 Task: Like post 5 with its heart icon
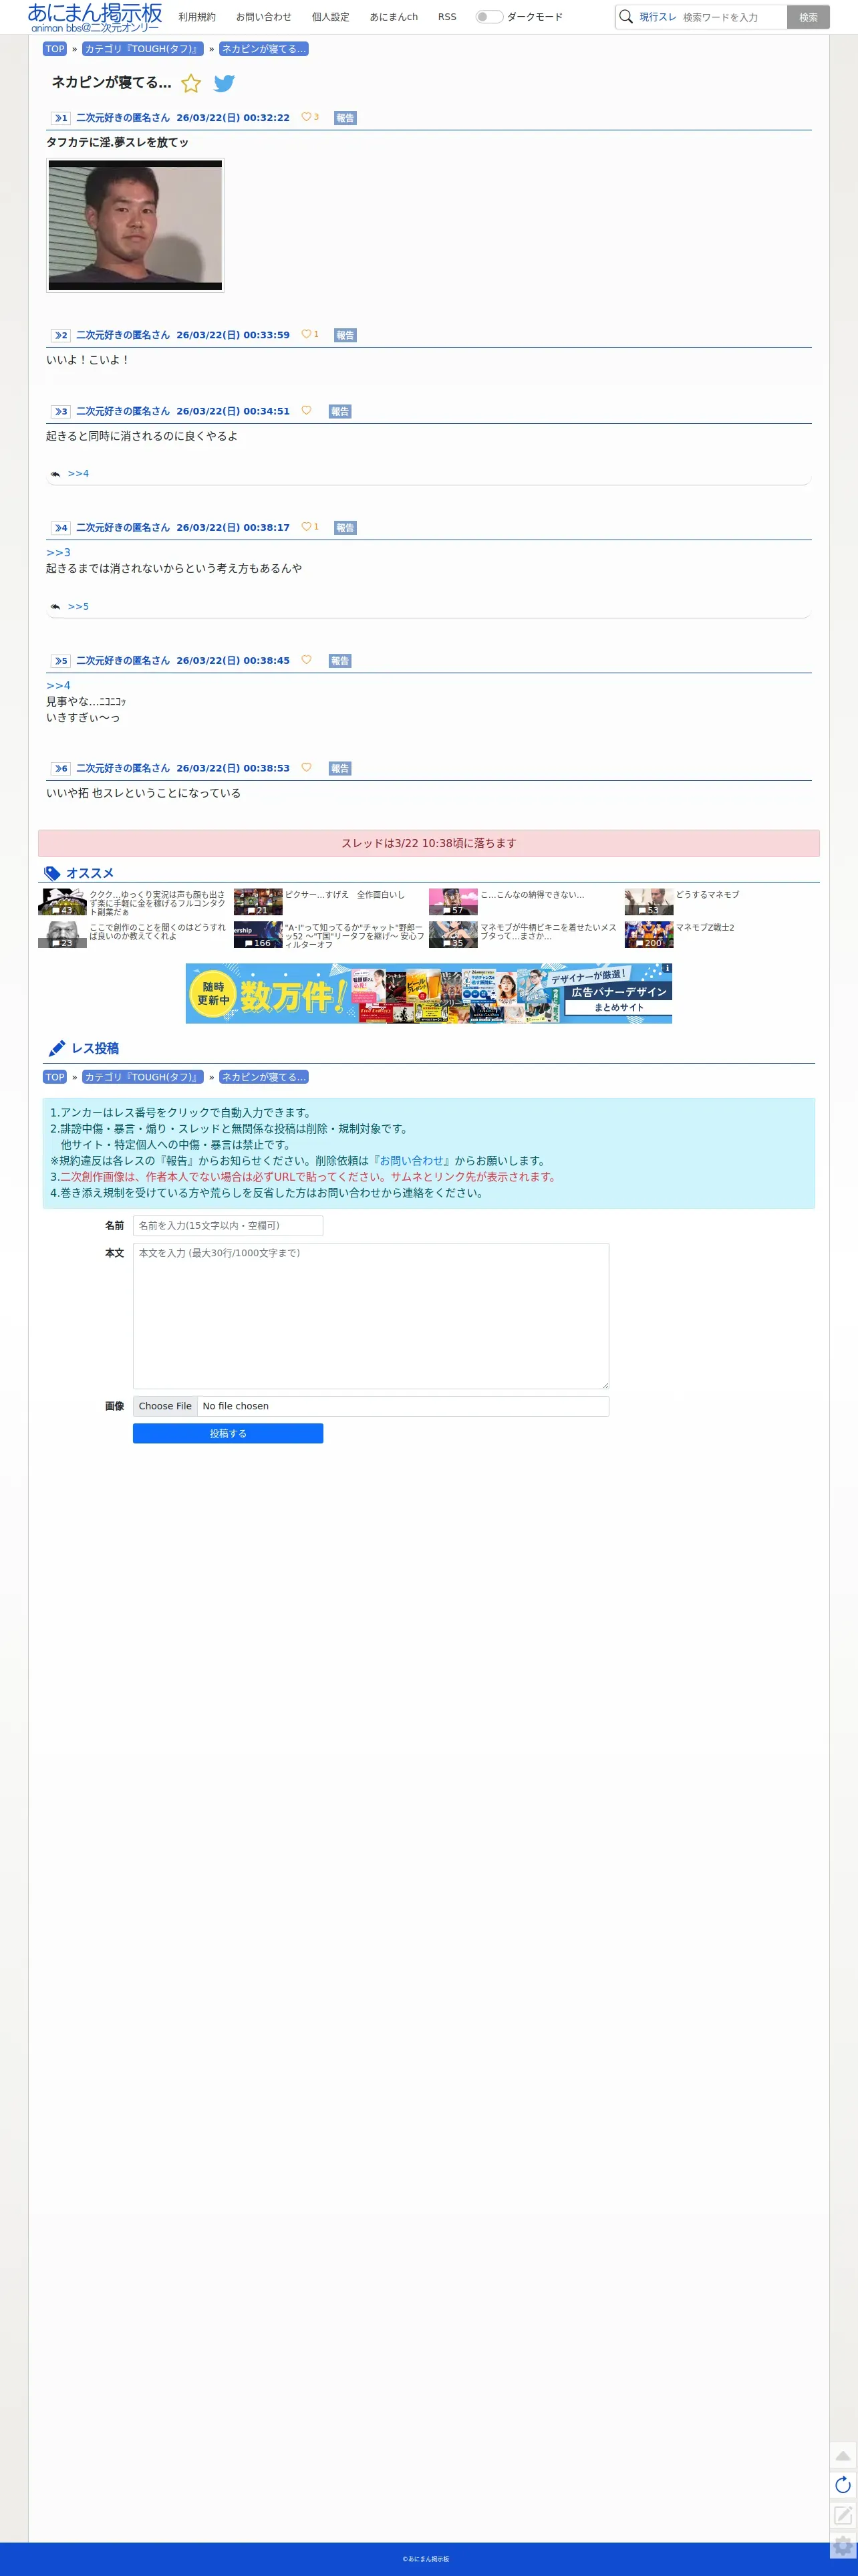coord(306,659)
